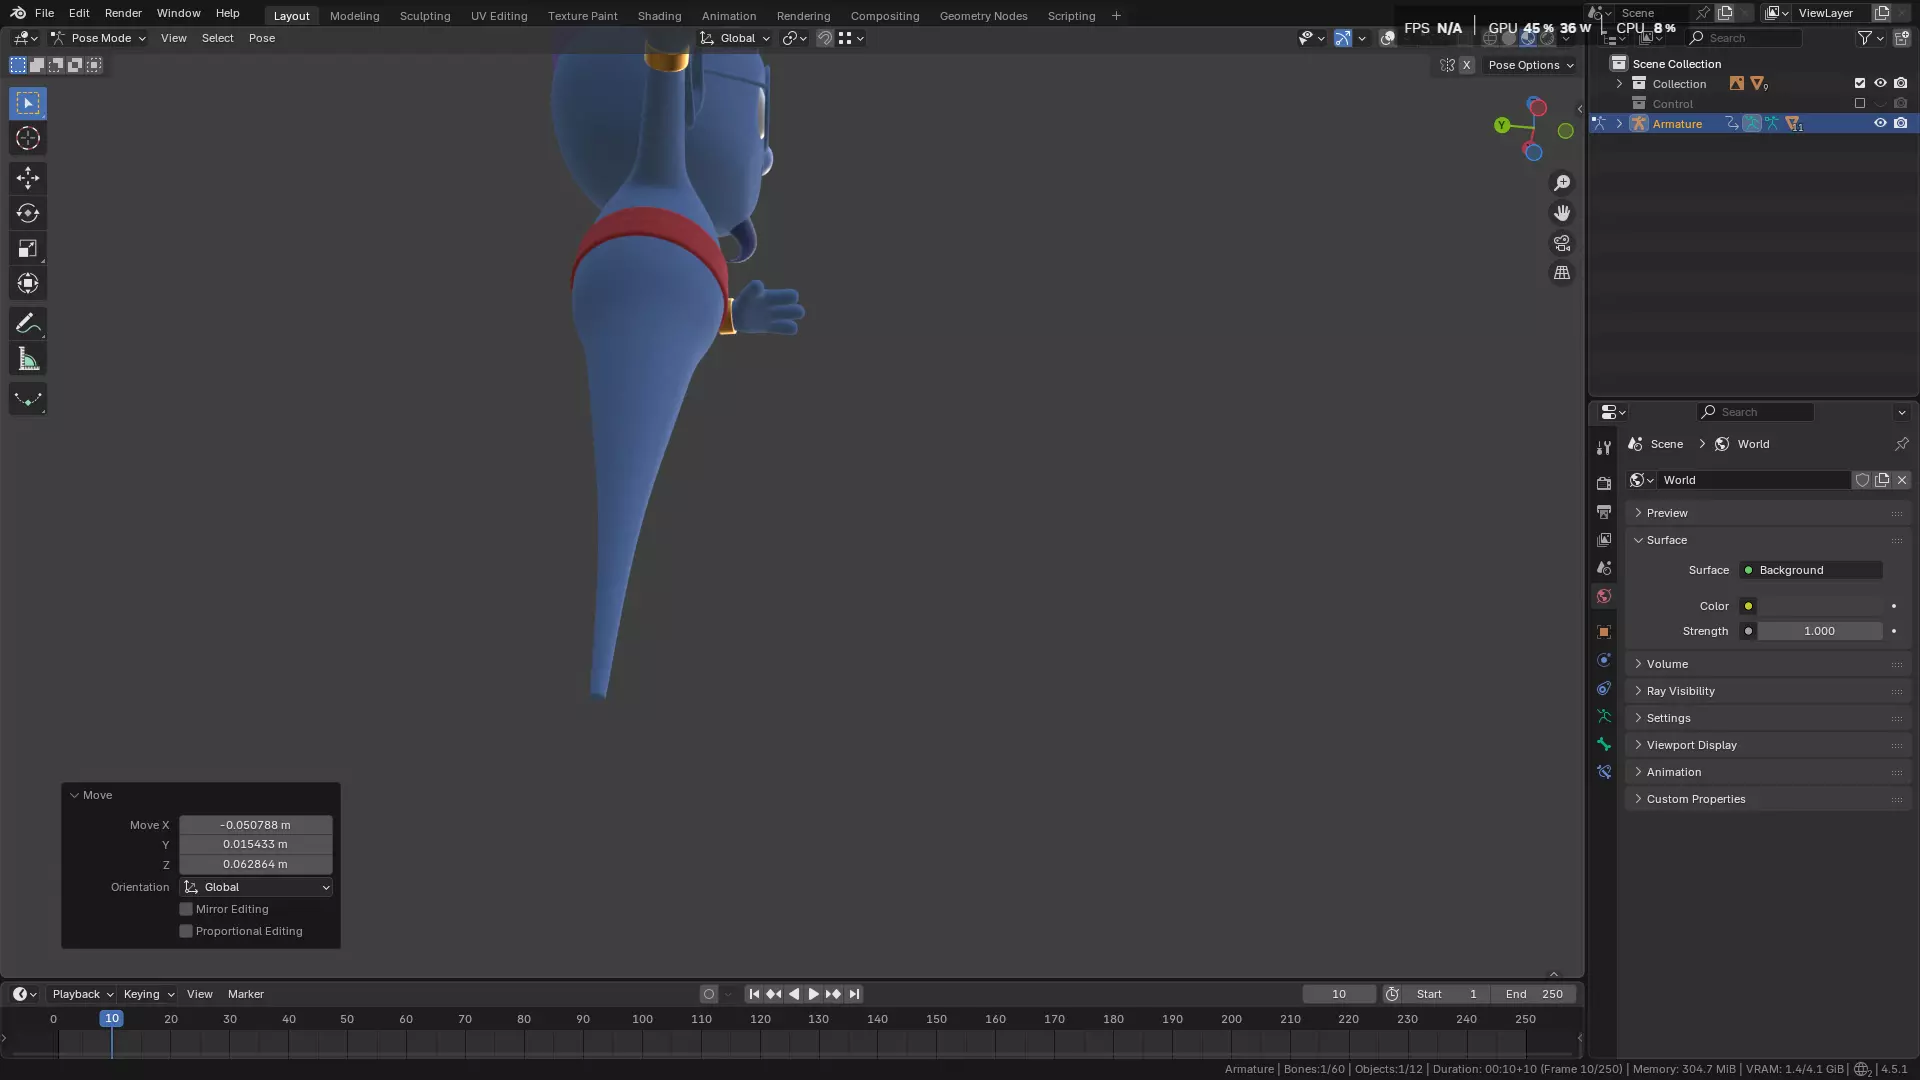Open the timeline Keying popover
Screen dimensions: 1920x1080
pos(148,994)
